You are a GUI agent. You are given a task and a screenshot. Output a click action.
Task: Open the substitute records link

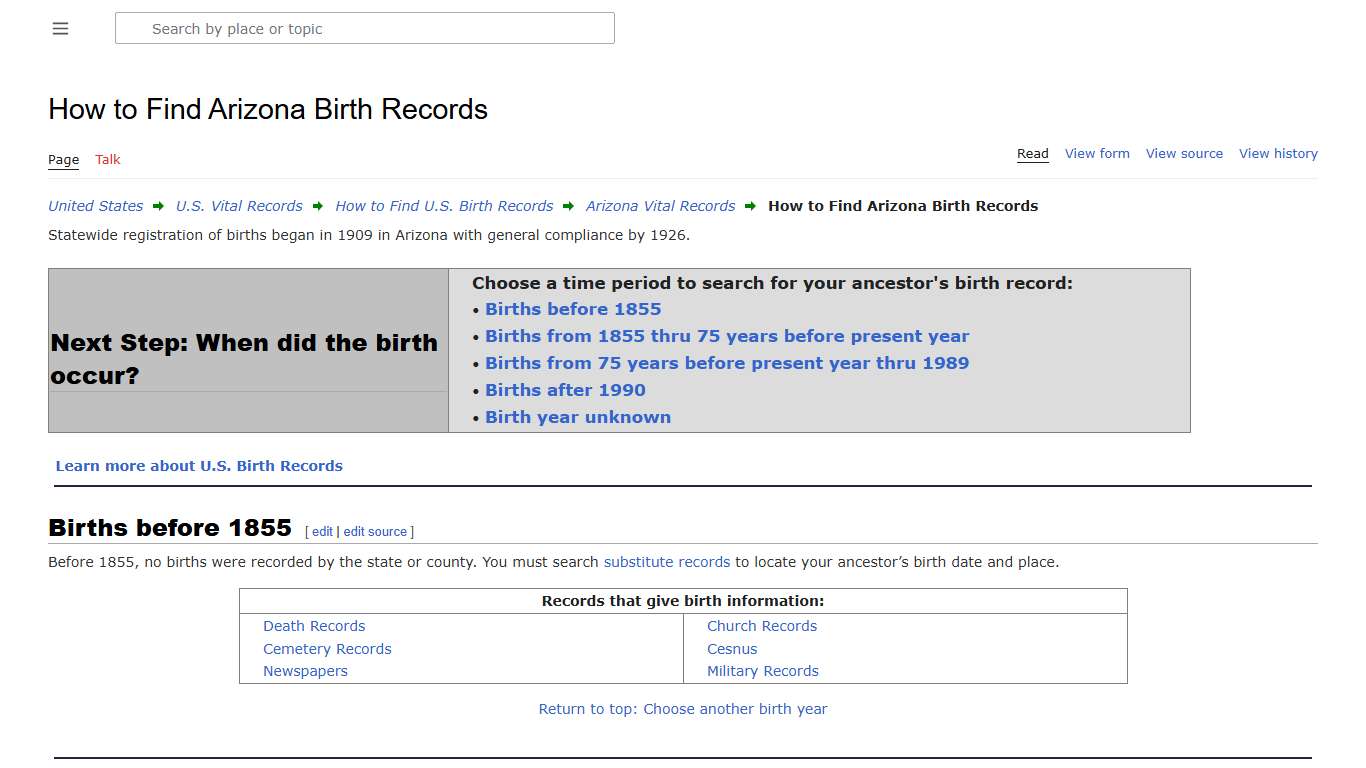[666, 561]
